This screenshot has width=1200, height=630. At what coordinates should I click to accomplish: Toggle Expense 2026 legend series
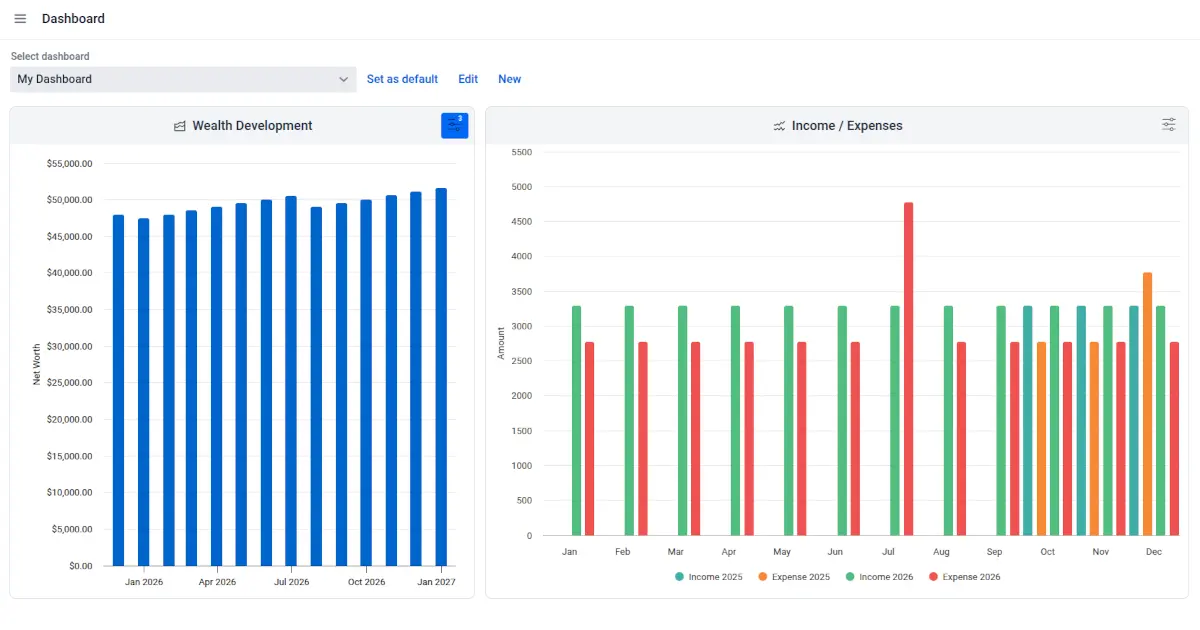coord(964,577)
